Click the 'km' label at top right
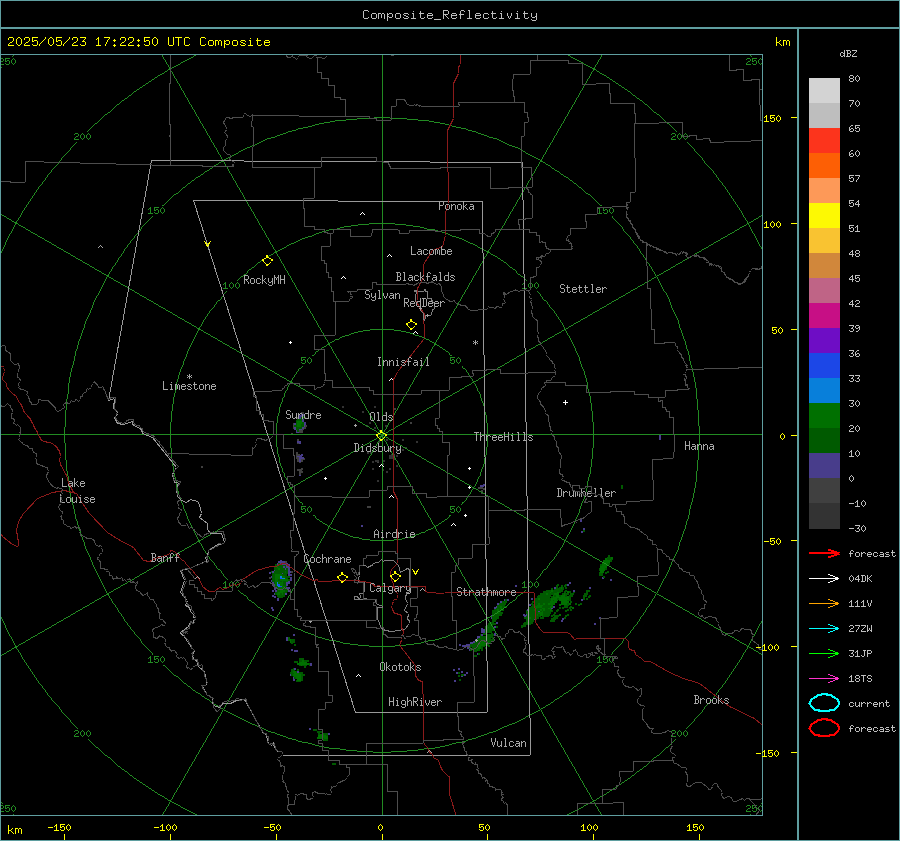900x841 pixels. coord(782,42)
